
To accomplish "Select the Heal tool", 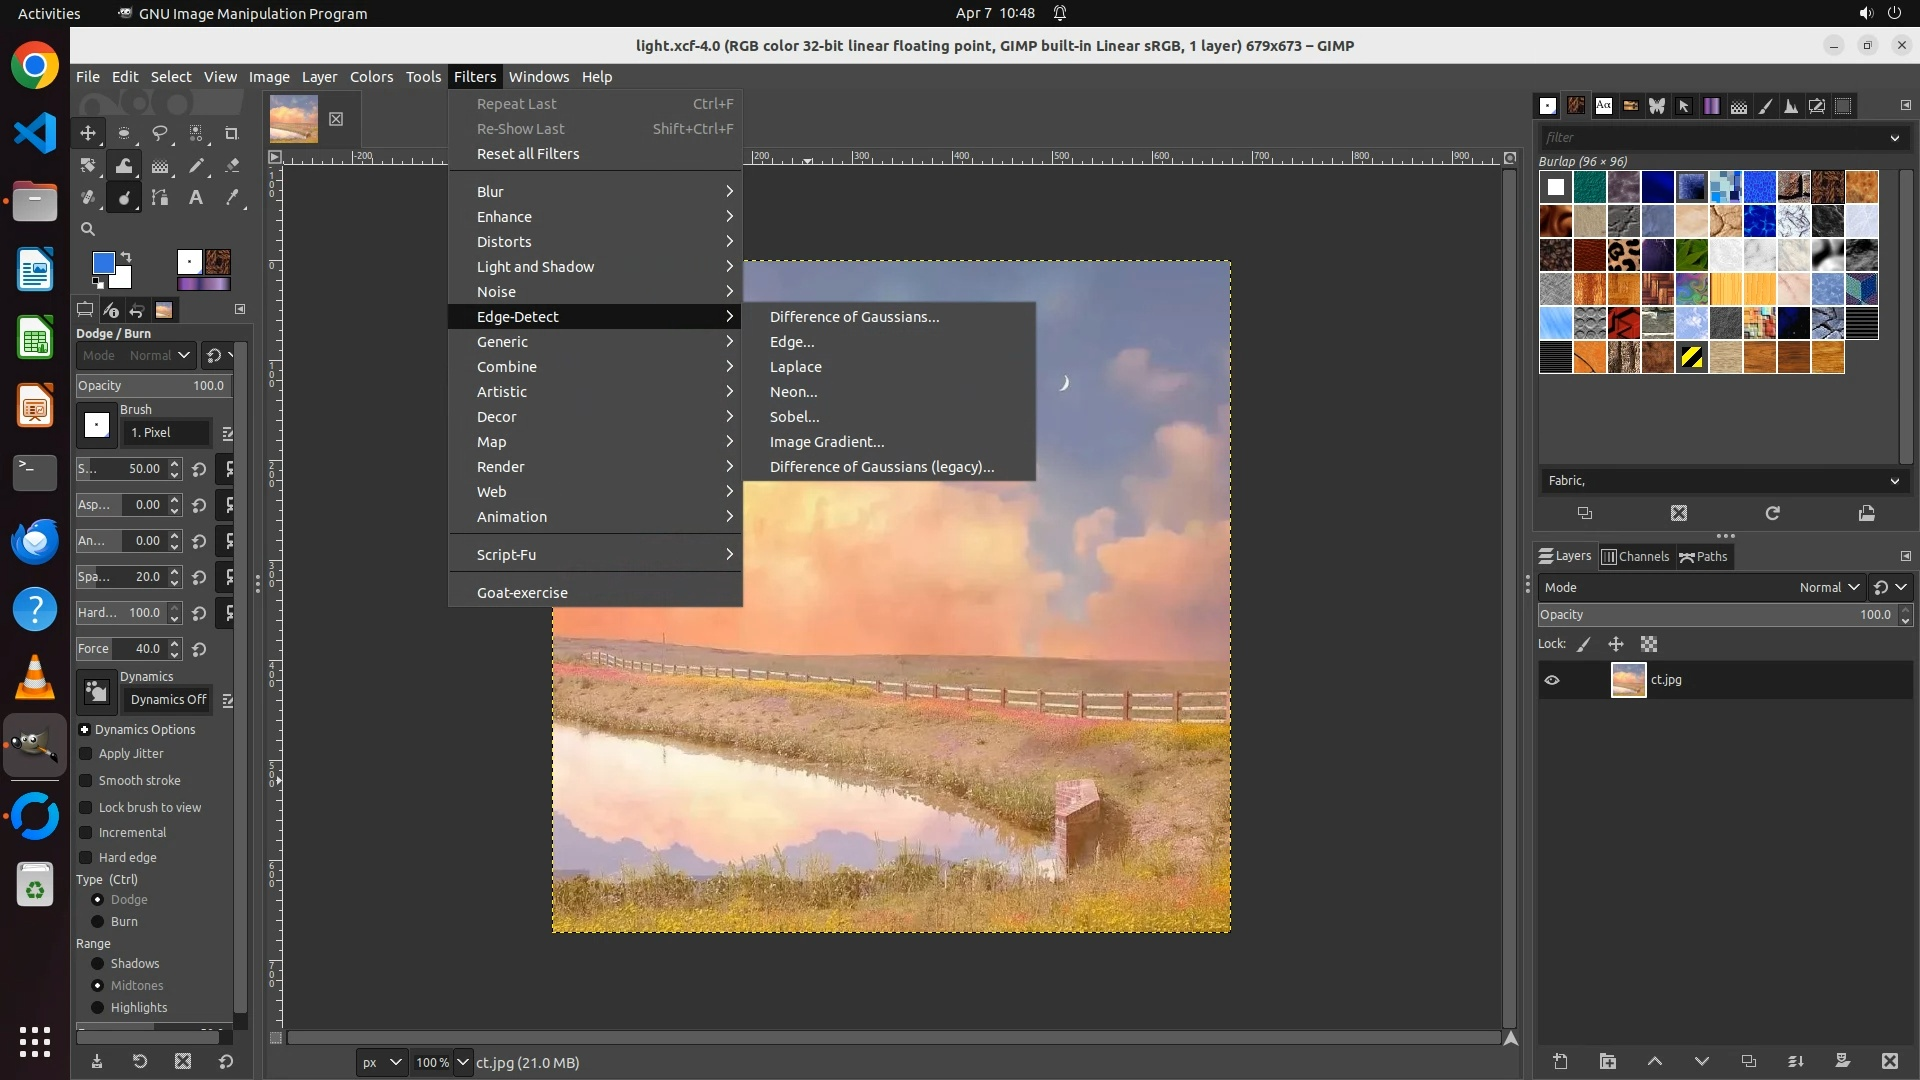I will tap(88, 198).
